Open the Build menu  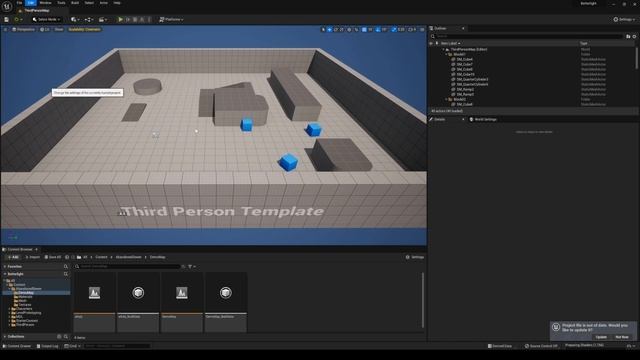(75, 3)
